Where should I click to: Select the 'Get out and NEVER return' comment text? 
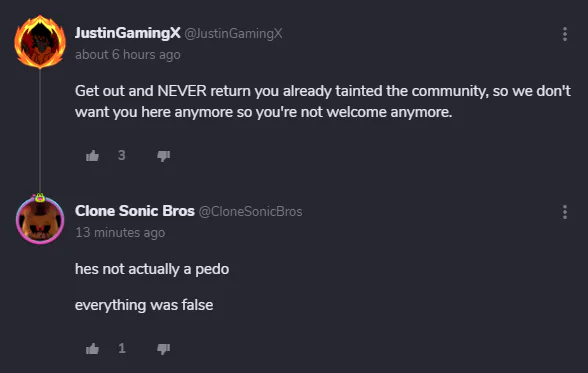[323, 101]
